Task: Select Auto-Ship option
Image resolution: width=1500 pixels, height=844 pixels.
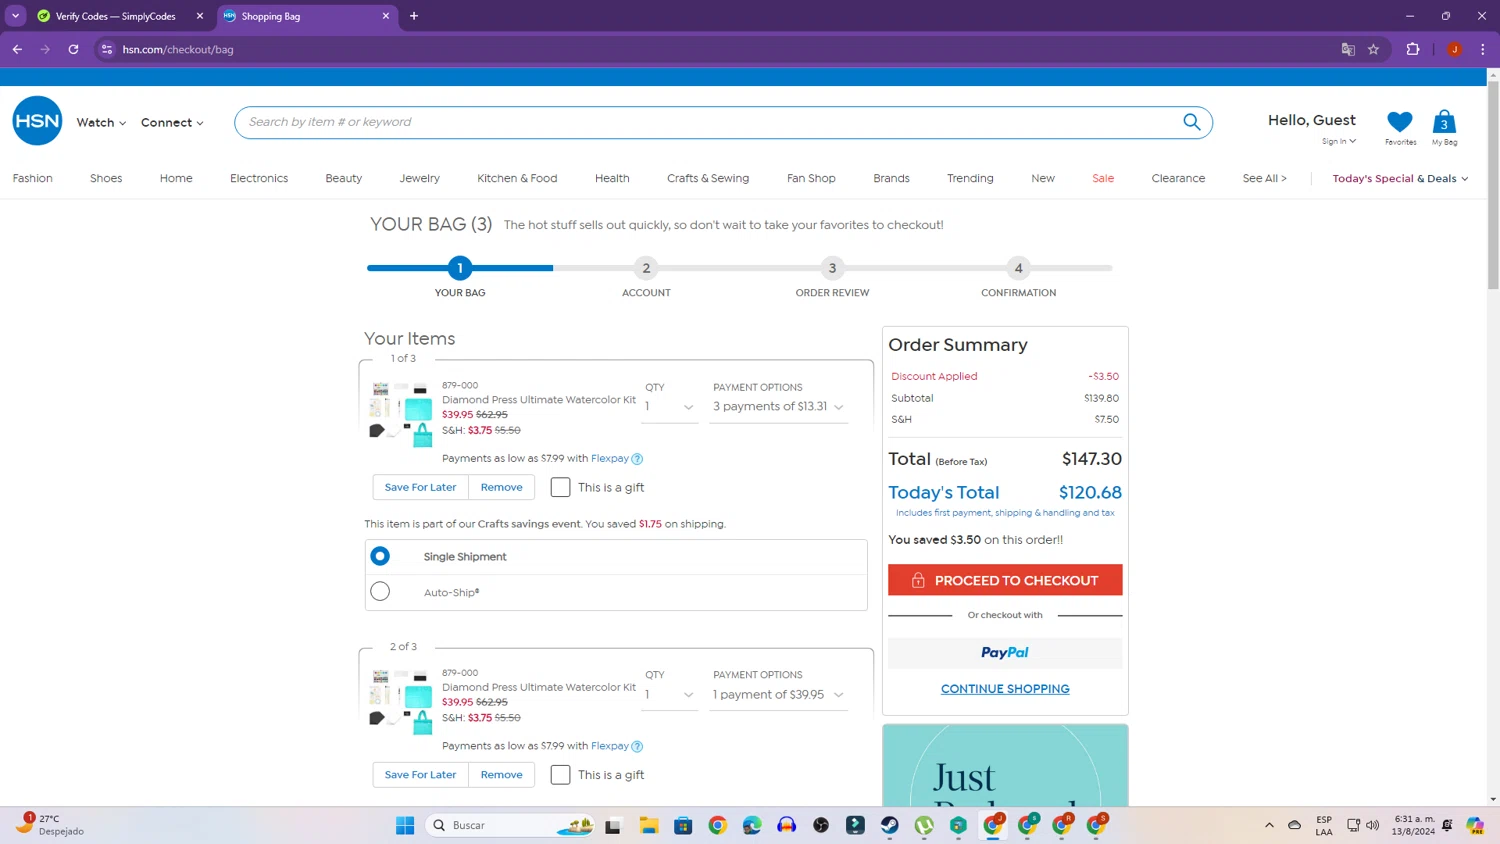Action: click(x=380, y=592)
